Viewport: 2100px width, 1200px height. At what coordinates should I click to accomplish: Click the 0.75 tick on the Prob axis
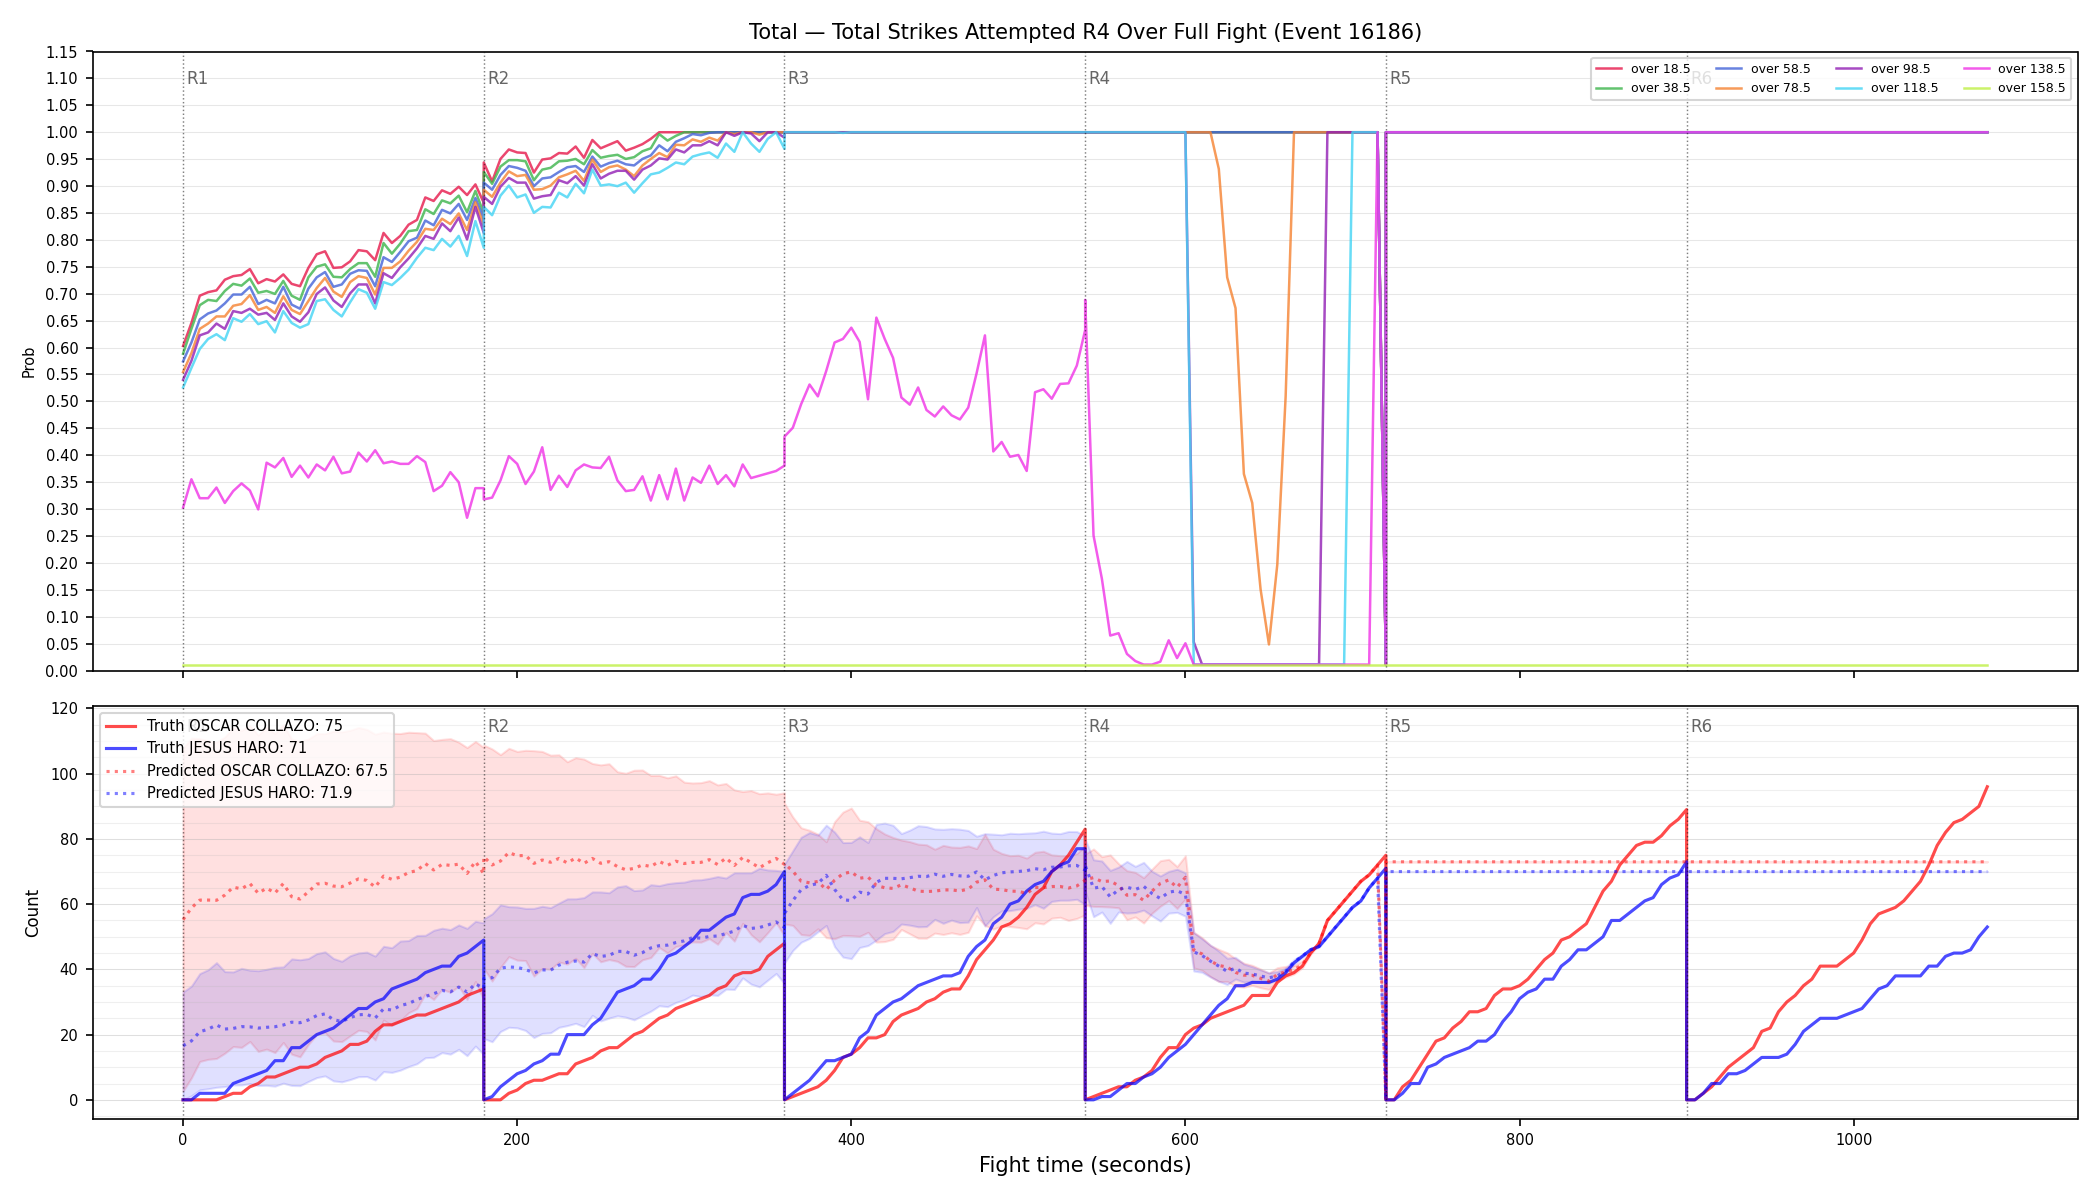click(x=62, y=267)
